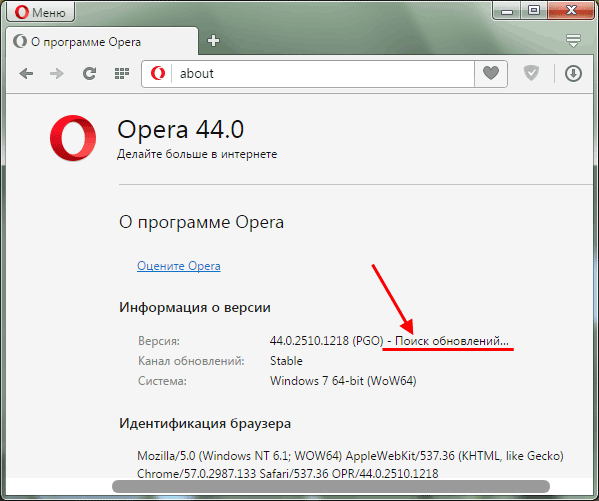
Task: Open Speed Dial grid icon
Action: [x=122, y=73]
